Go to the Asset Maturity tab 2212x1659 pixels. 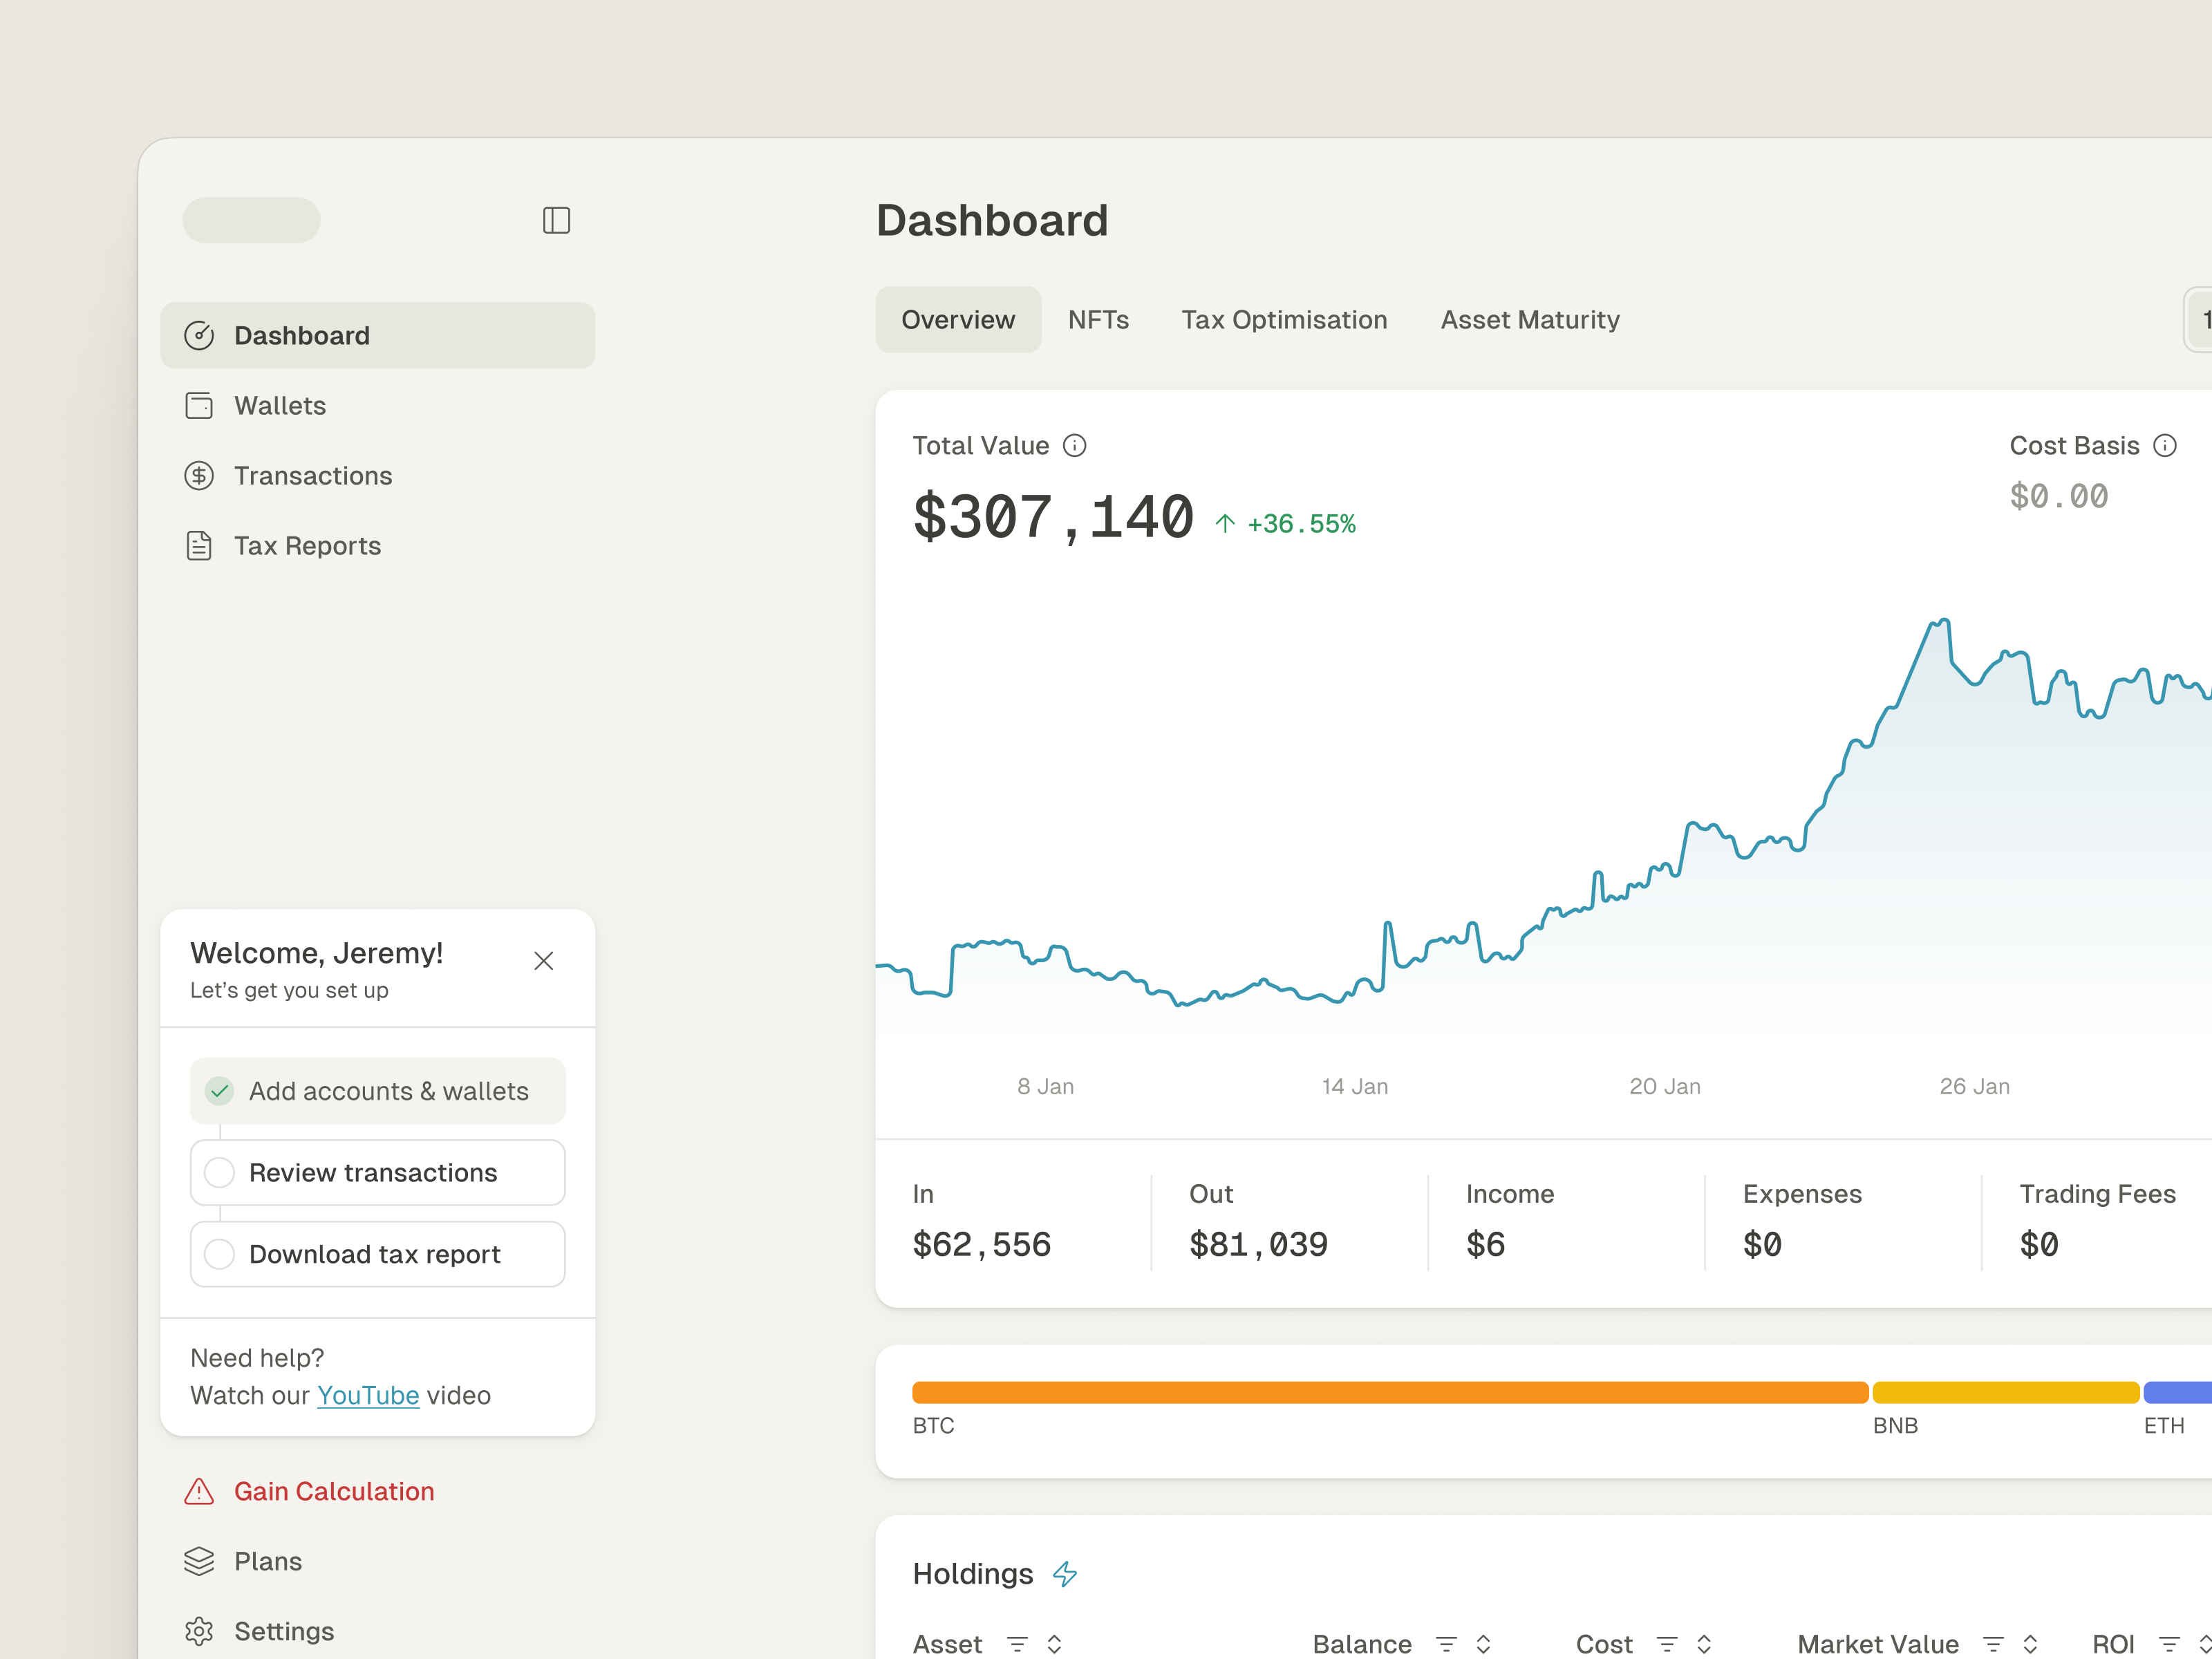coord(1530,320)
